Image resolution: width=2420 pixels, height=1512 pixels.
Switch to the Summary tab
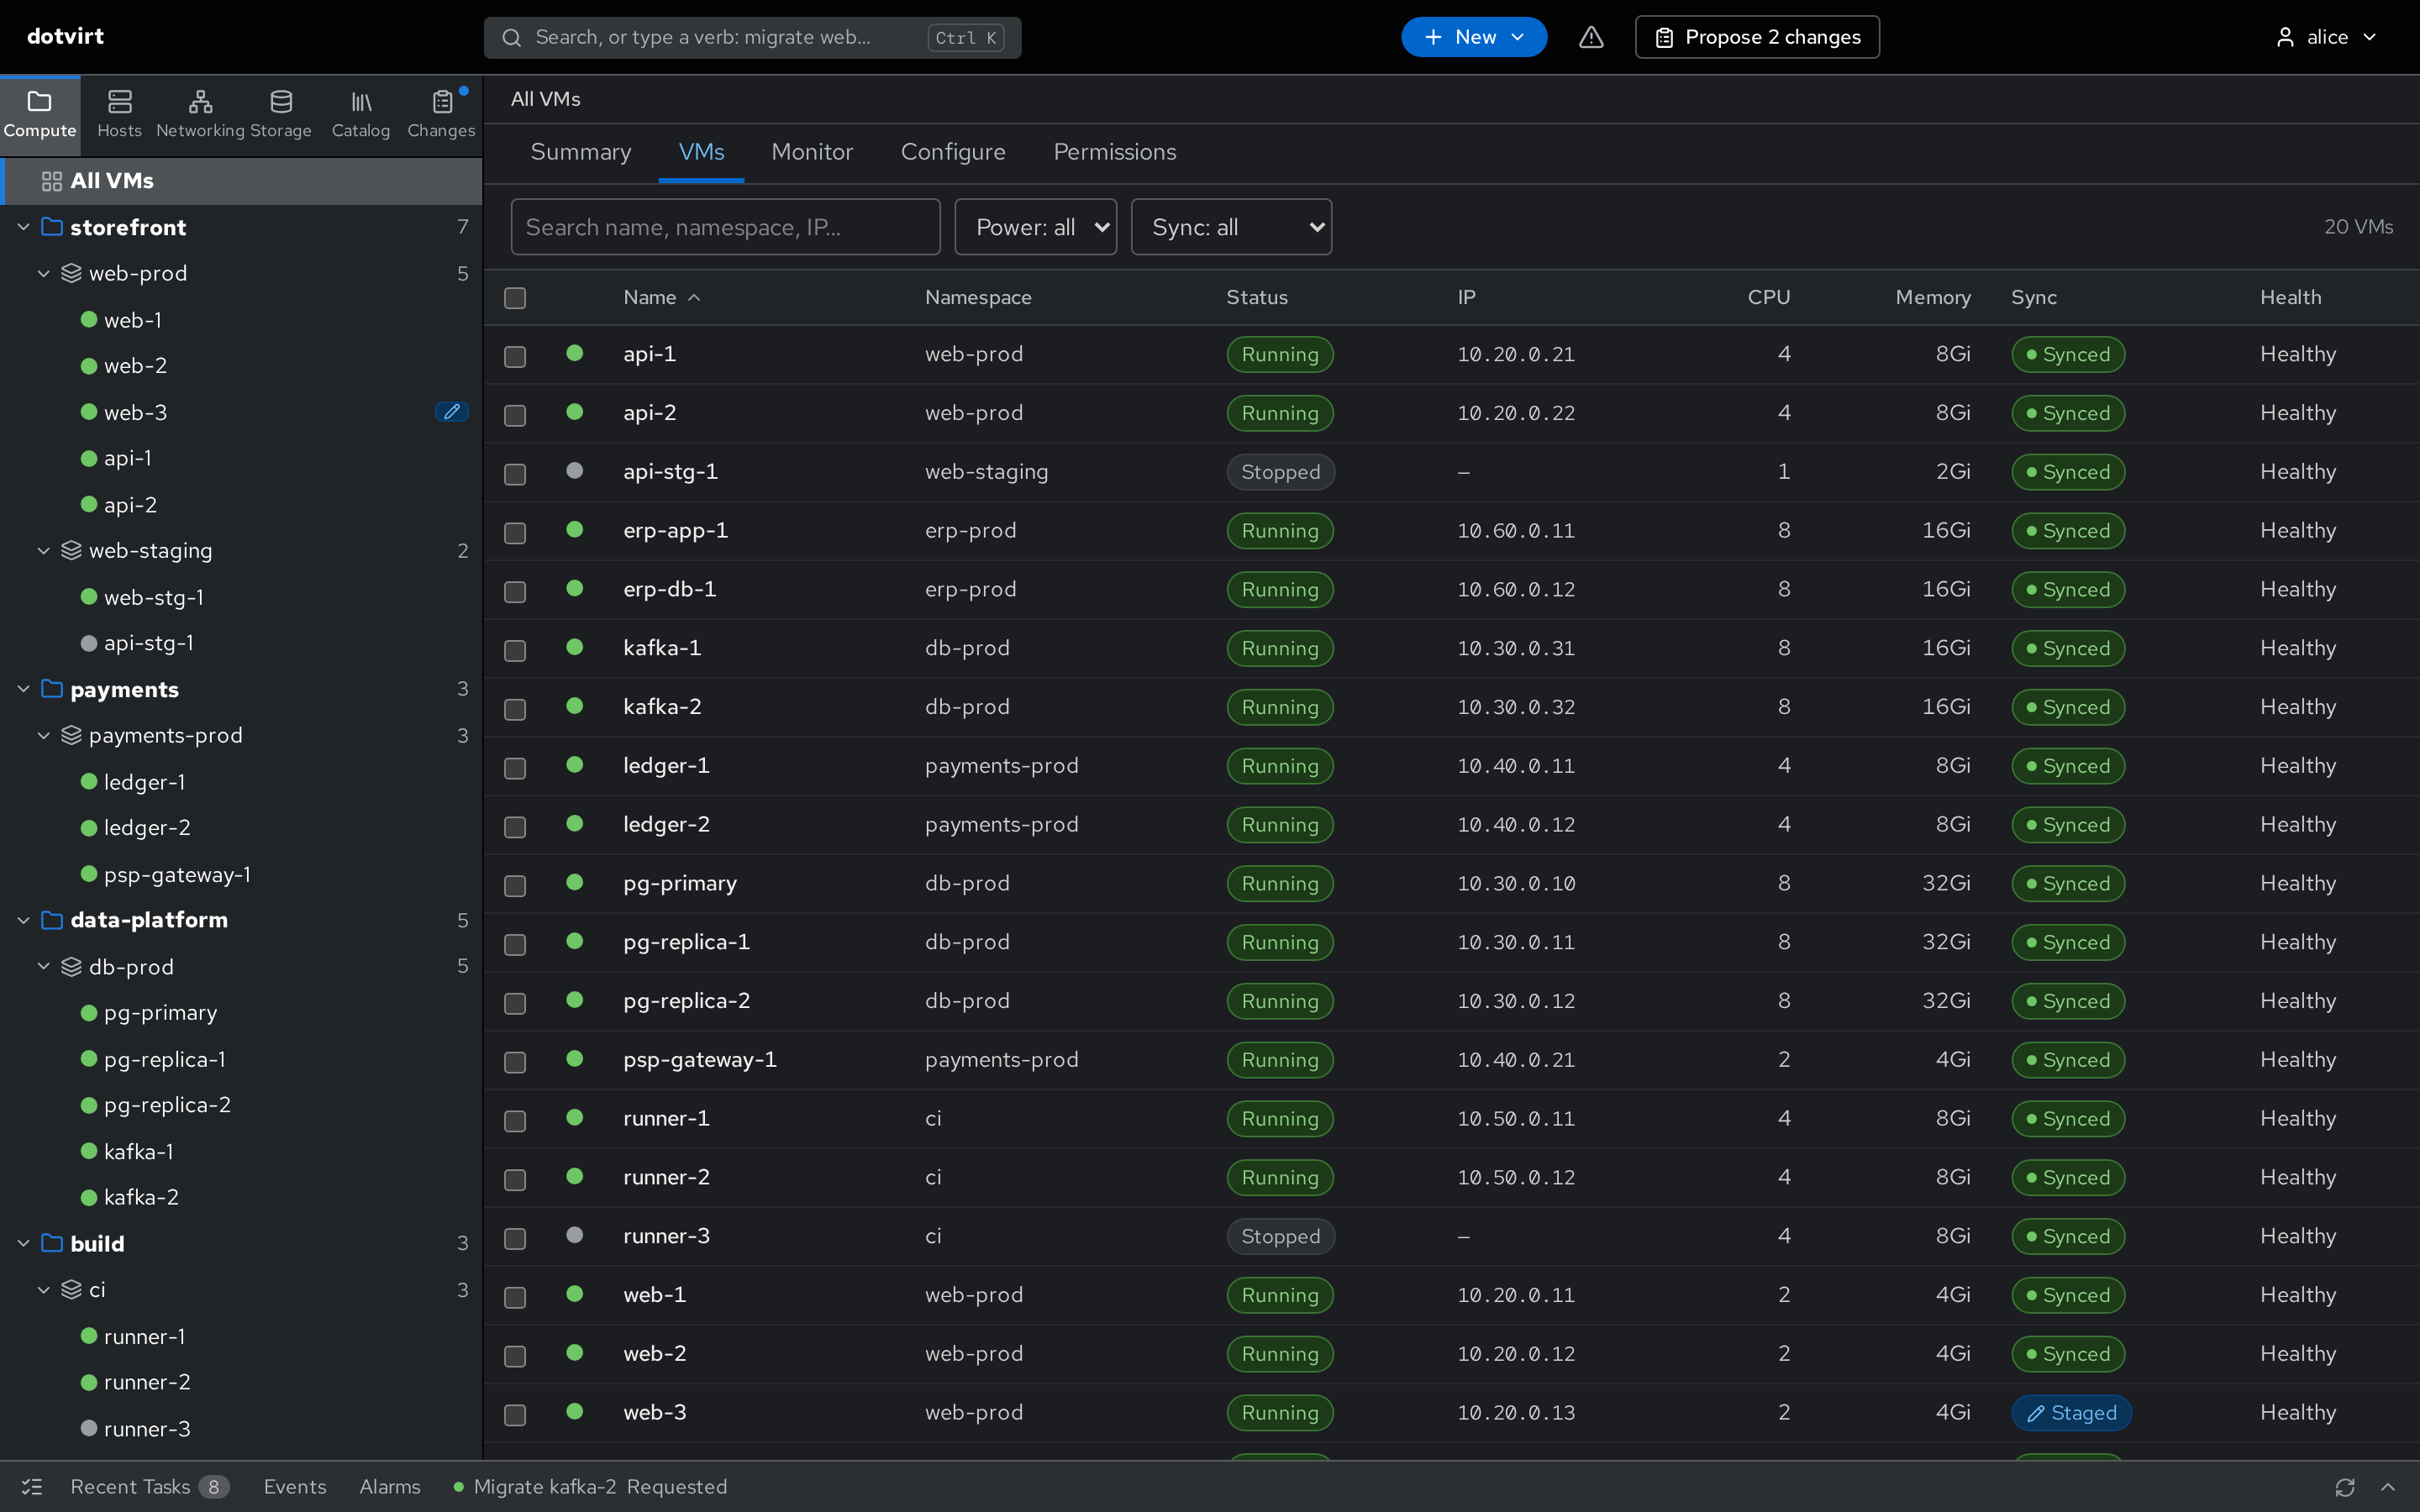click(x=581, y=152)
